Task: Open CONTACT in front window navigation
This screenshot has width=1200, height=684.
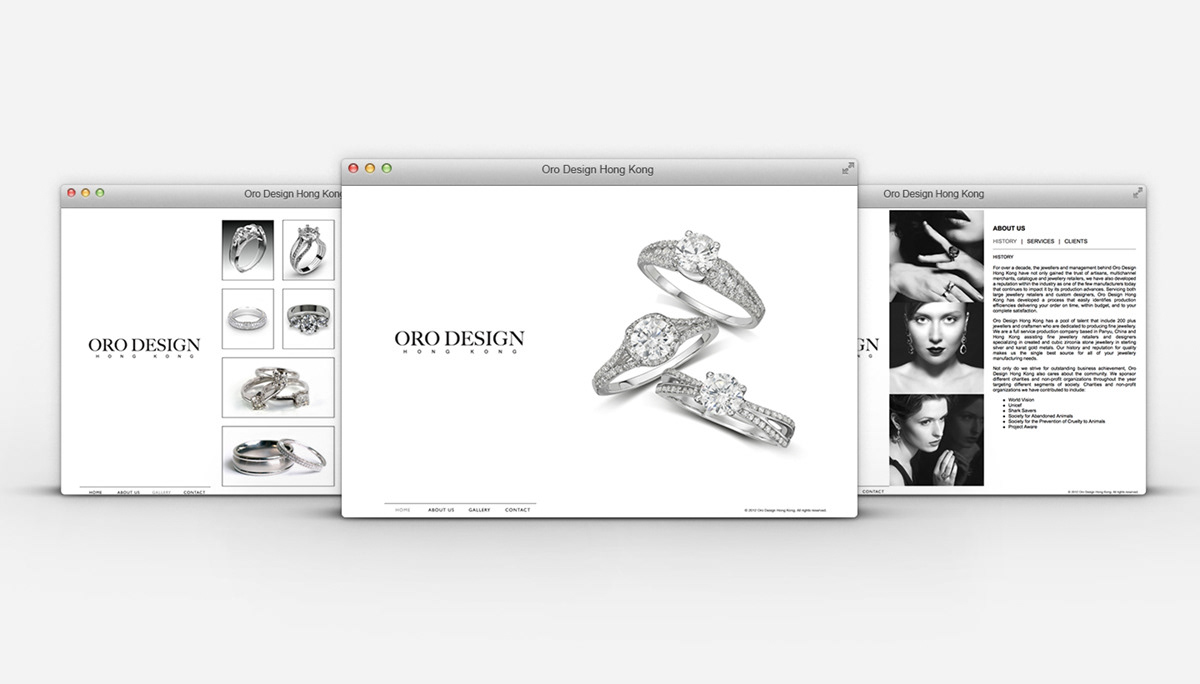Action: click(518, 510)
